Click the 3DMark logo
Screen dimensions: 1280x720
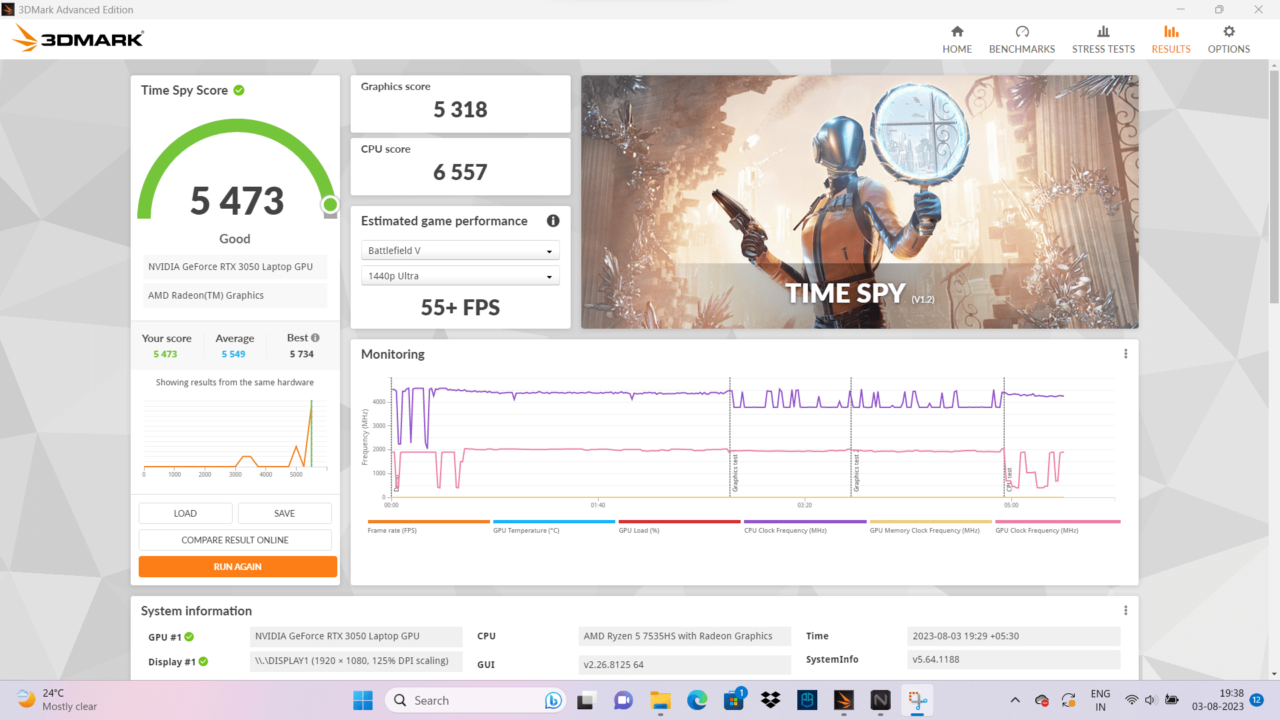[x=79, y=39]
